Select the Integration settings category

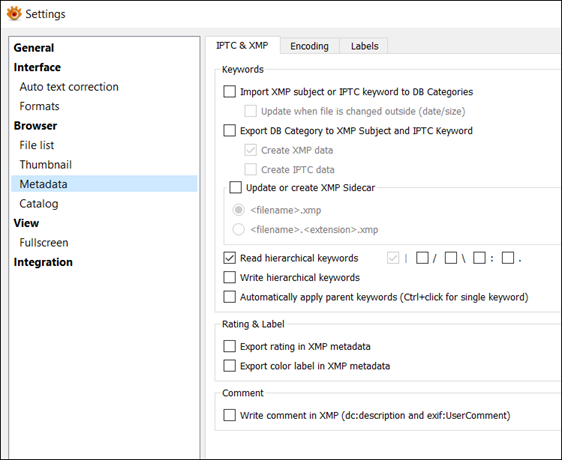tap(43, 262)
